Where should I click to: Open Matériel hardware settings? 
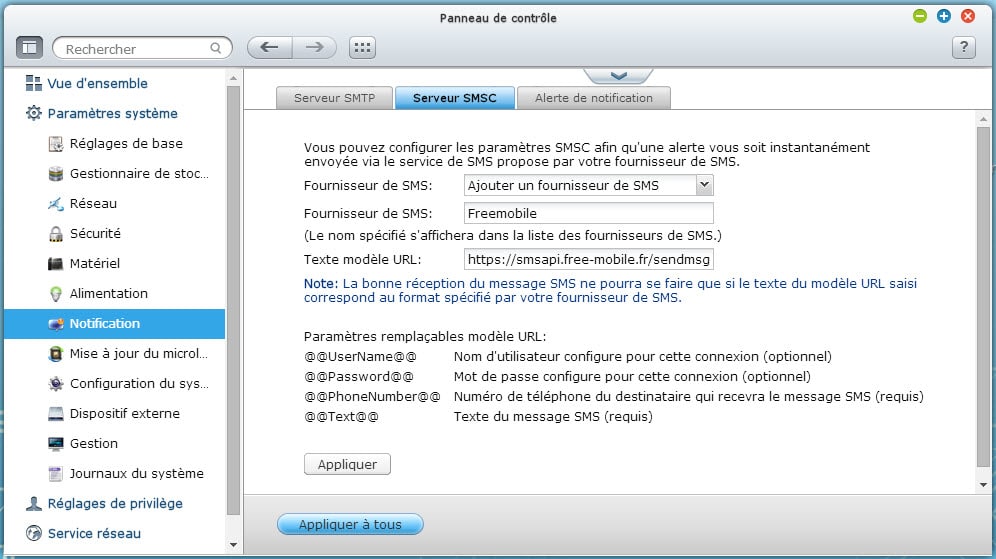point(57,264)
